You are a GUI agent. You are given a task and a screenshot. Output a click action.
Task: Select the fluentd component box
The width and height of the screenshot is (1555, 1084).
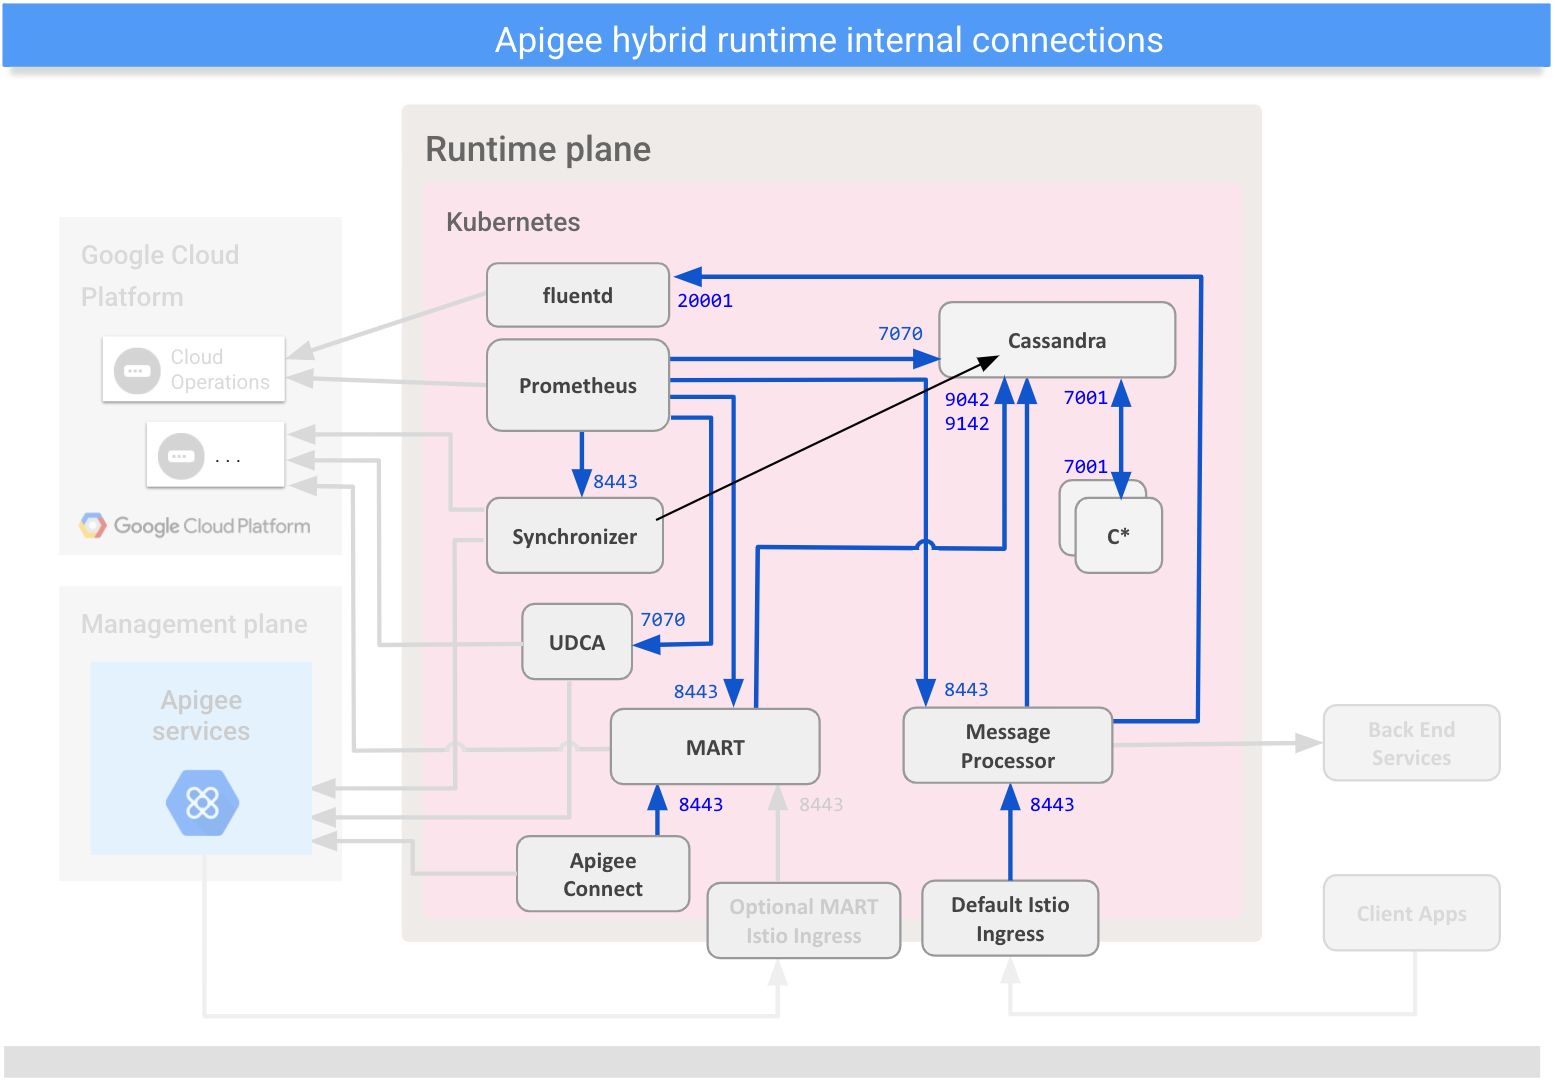[577, 295]
